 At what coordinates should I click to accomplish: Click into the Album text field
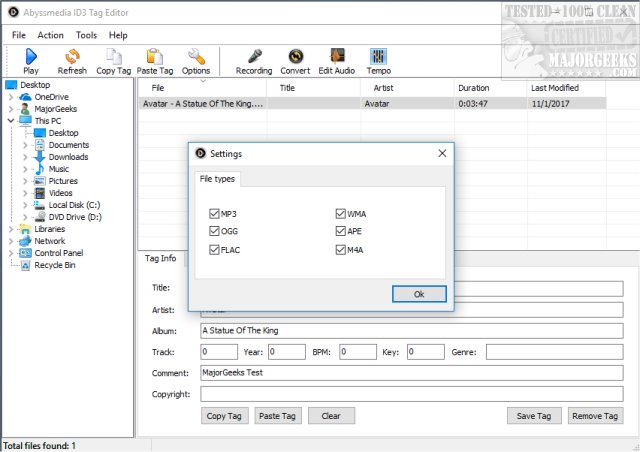pos(411,331)
